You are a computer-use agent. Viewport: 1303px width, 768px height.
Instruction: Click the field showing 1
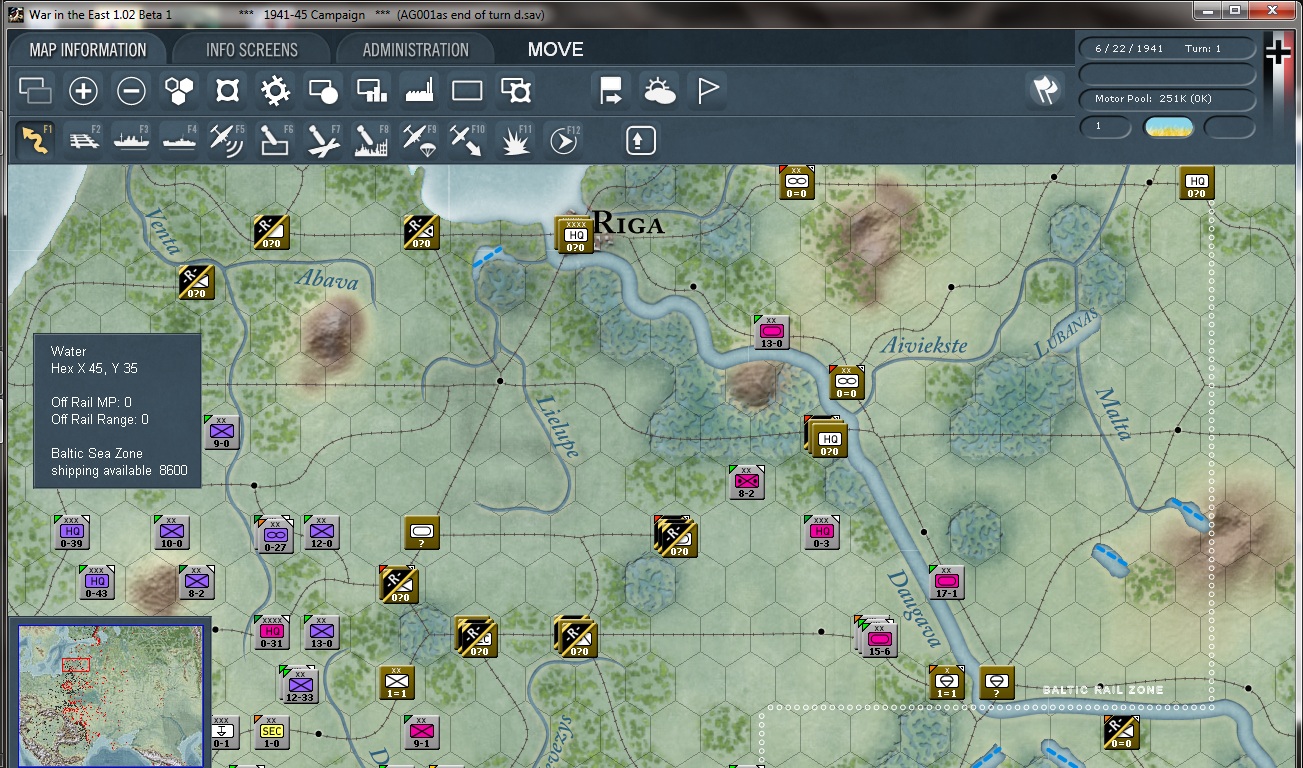pyautogui.click(x=1105, y=127)
